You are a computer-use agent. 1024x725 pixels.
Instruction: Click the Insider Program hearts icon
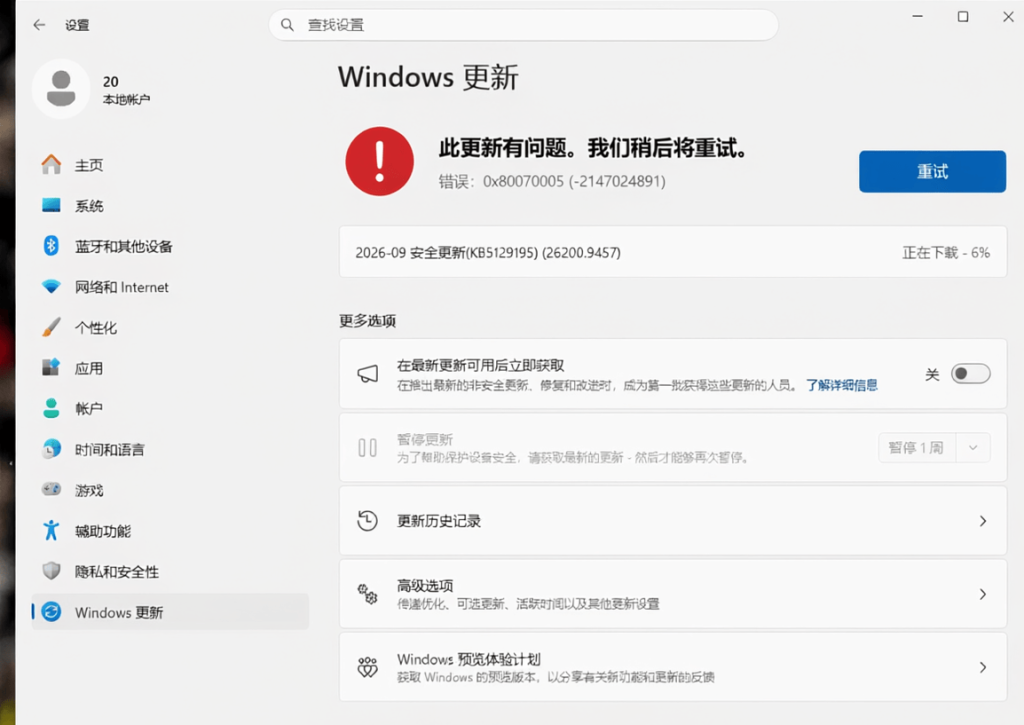[x=368, y=667]
